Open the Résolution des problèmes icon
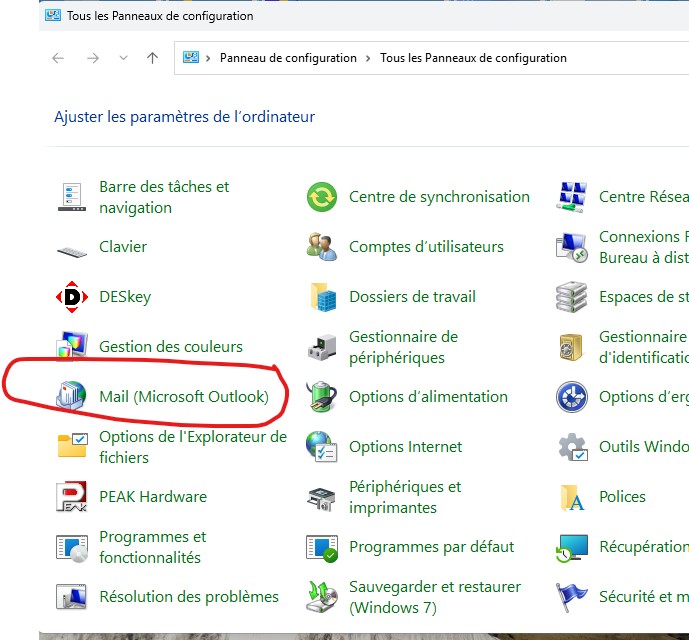689x640 pixels. [72, 597]
